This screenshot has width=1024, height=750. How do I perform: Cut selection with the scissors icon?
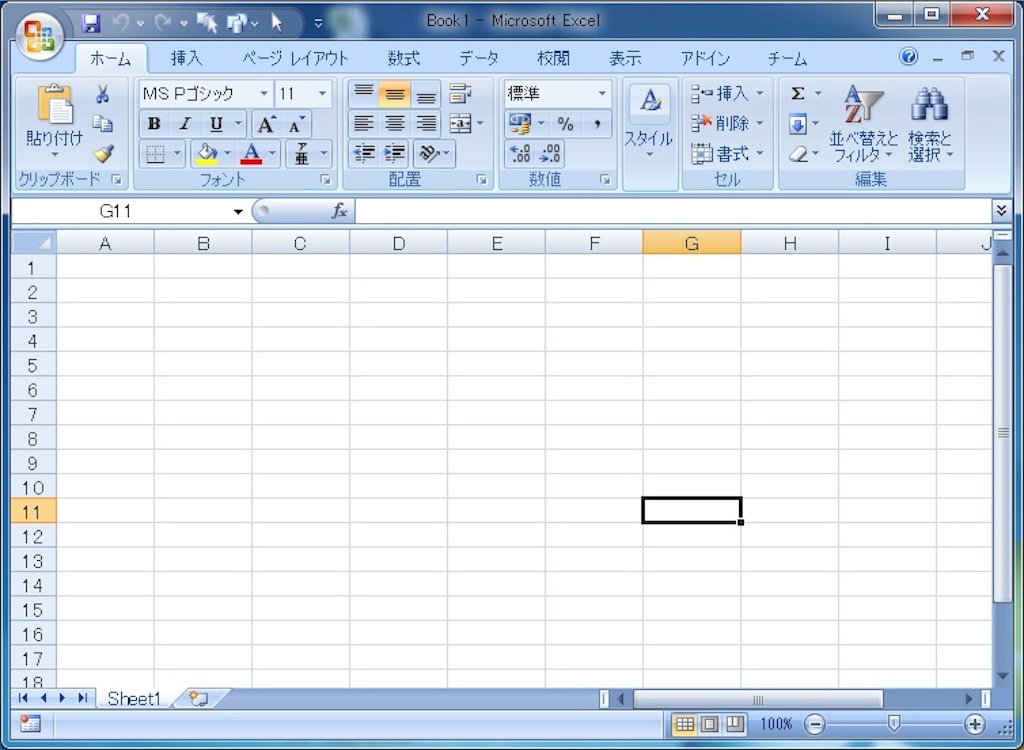click(103, 94)
